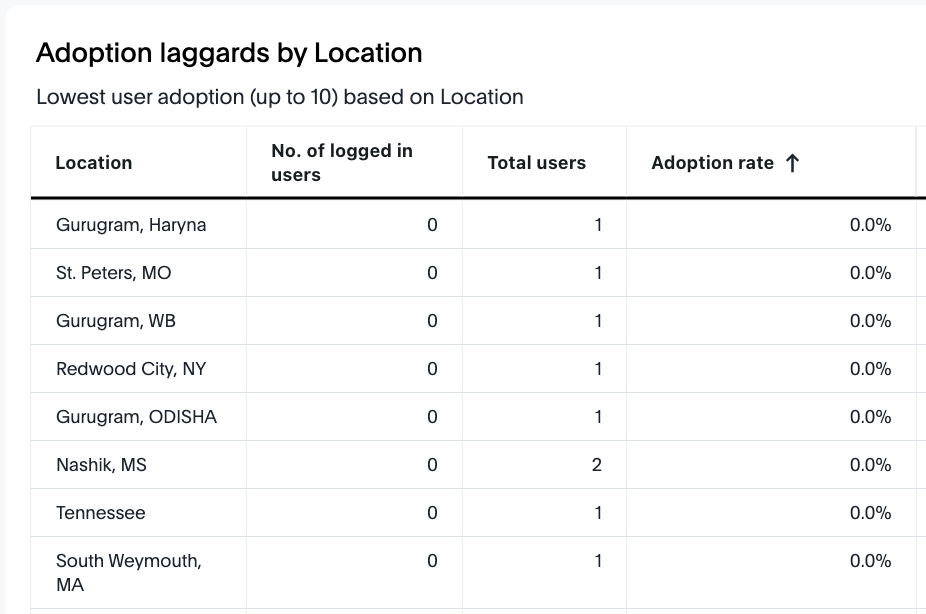Click the St. Peters, MO location
This screenshot has height=614, width=926.
click(x=114, y=273)
